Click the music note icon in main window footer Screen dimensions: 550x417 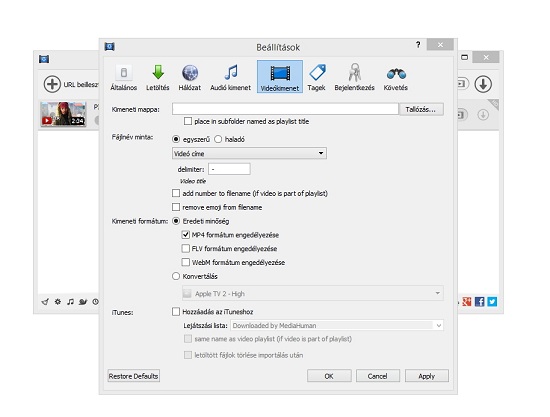pyautogui.click(x=71, y=302)
